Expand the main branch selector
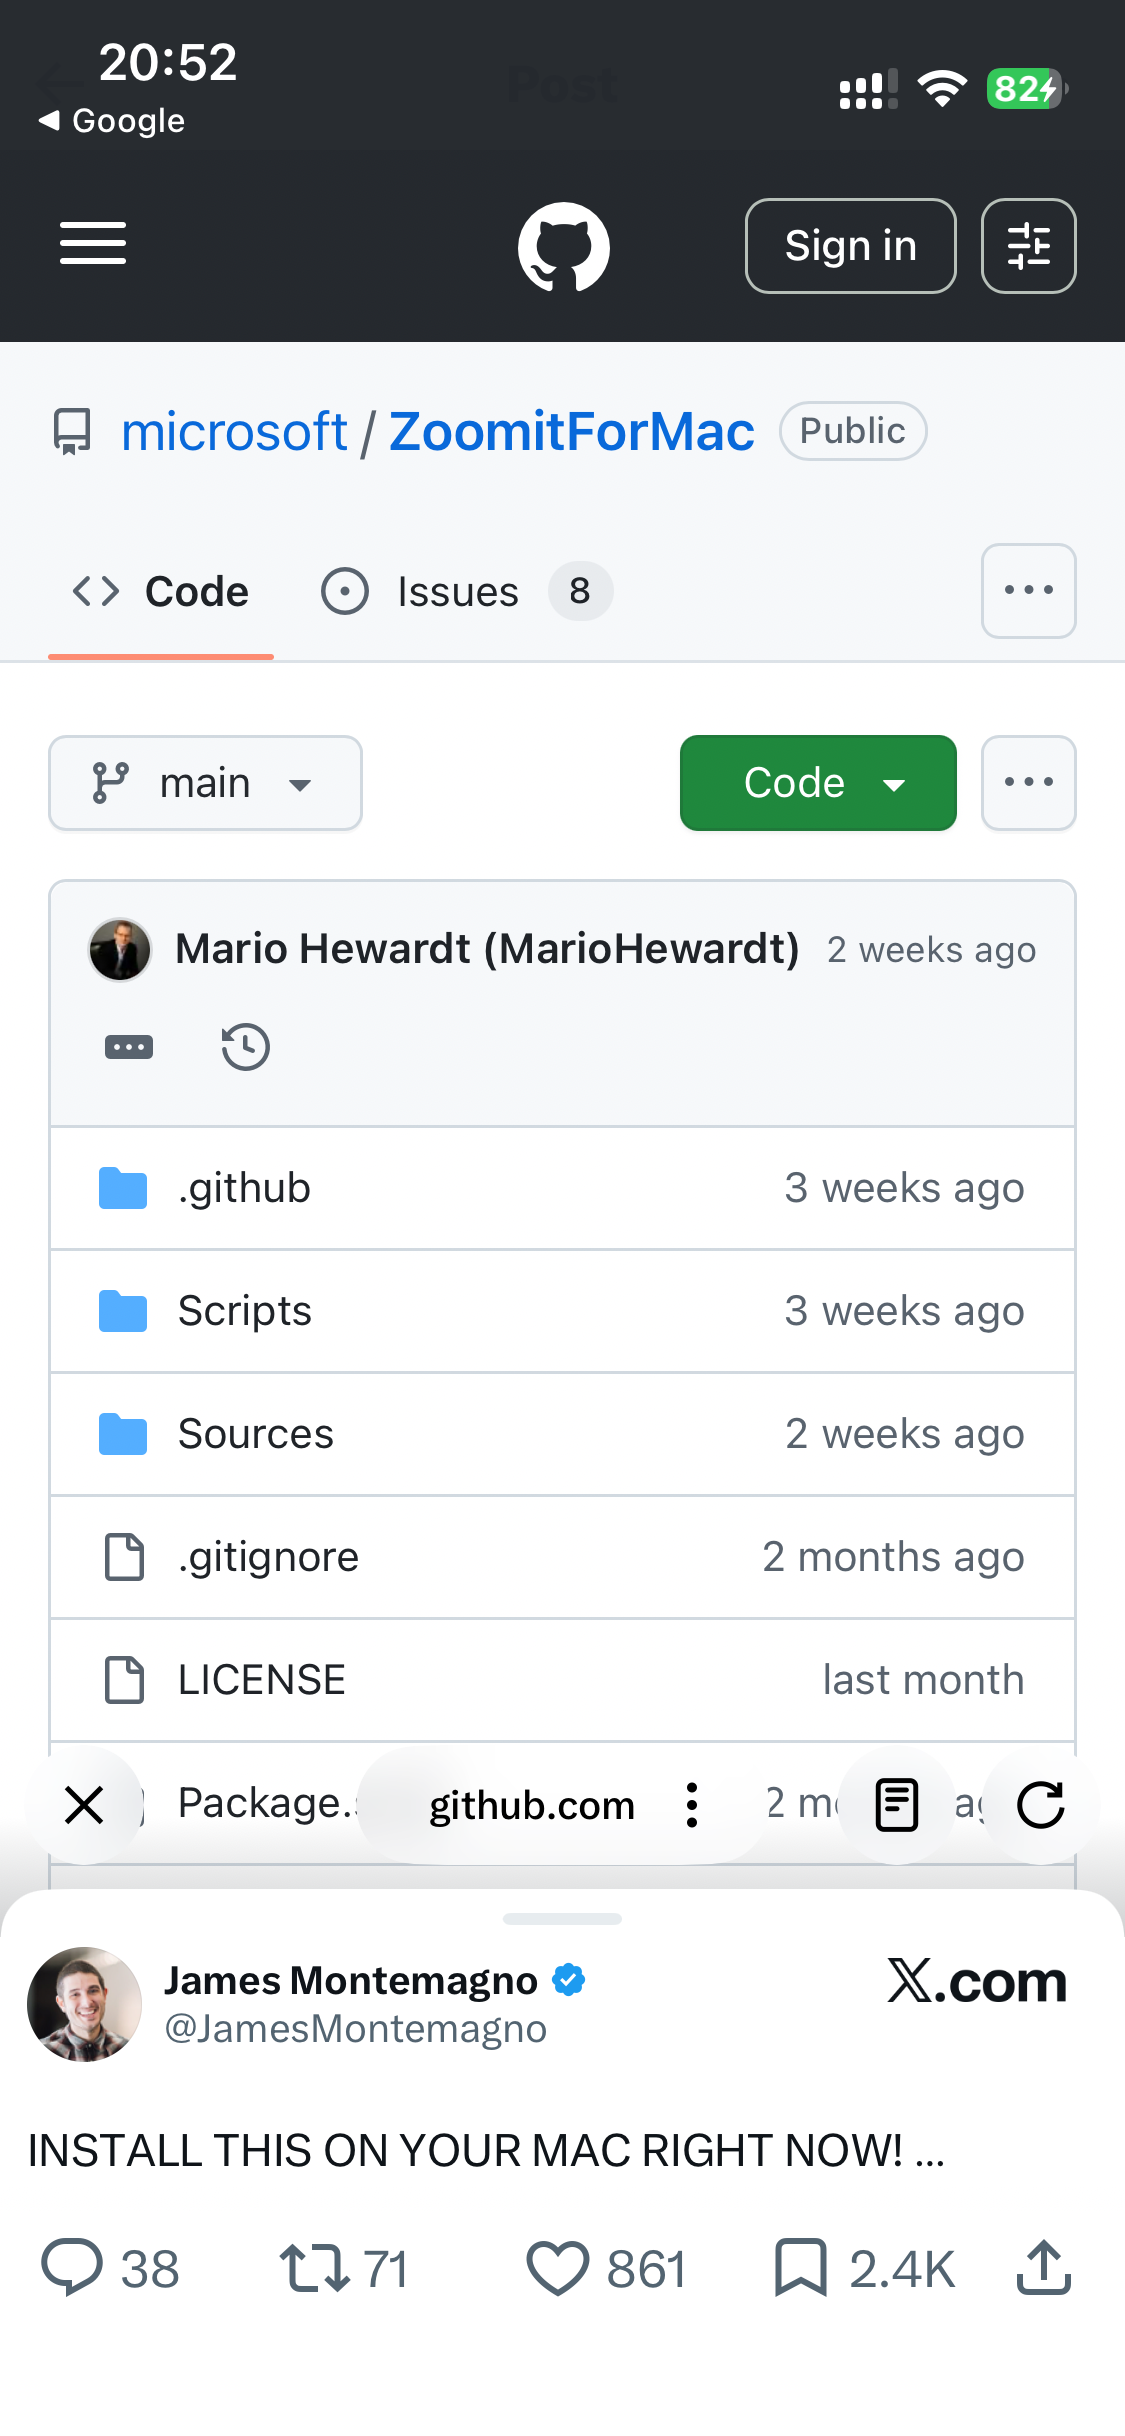 pos(205,783)
